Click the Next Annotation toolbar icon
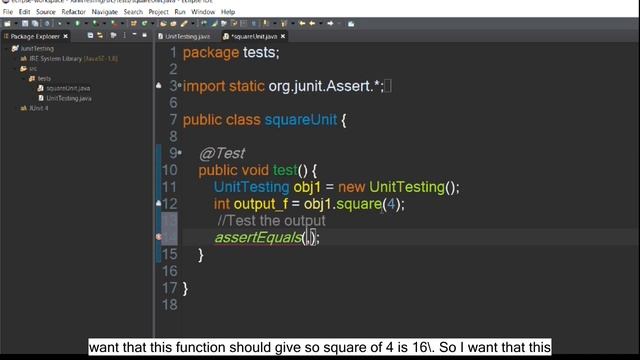 [x=265, y=24]
